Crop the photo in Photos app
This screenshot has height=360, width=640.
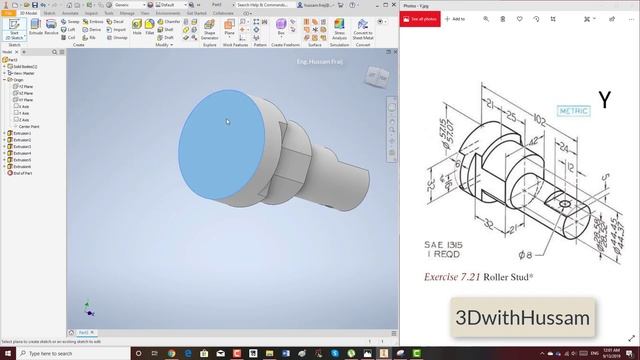(553, 19)
